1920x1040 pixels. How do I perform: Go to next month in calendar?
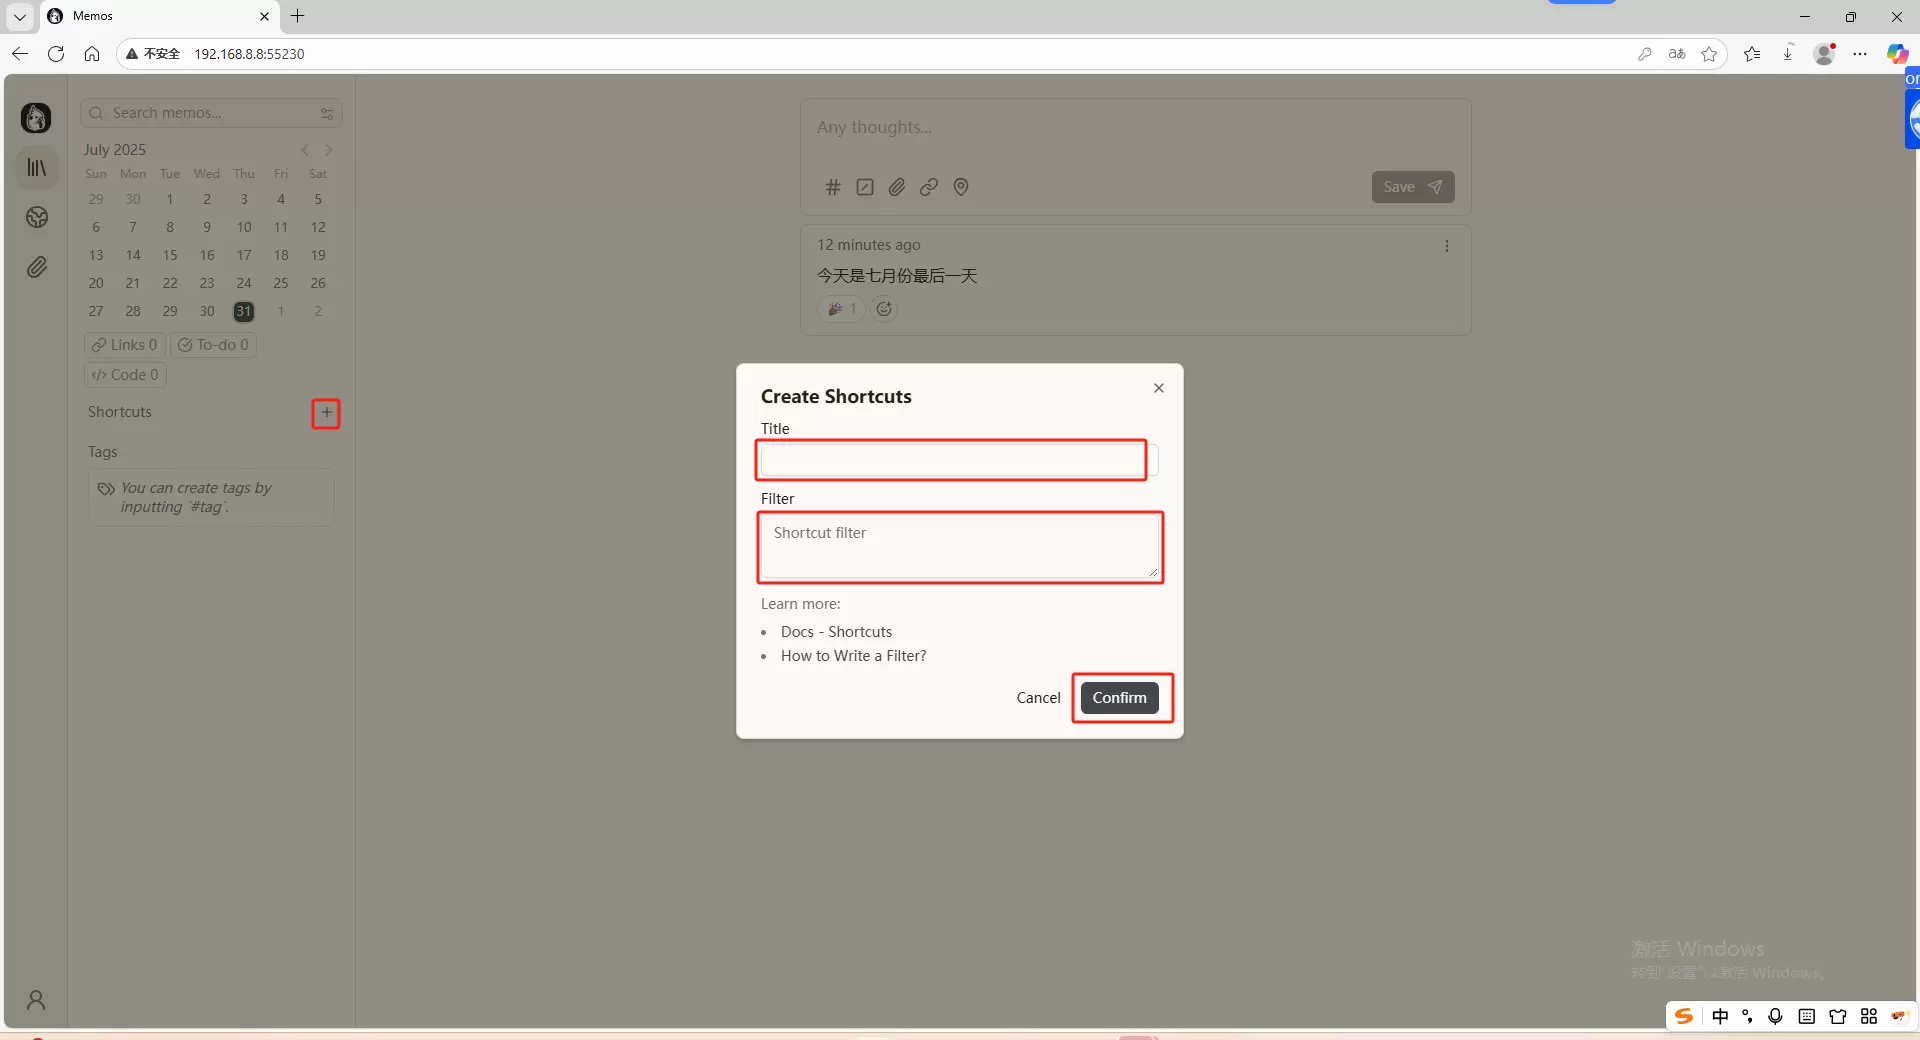(x=329, y=150)
